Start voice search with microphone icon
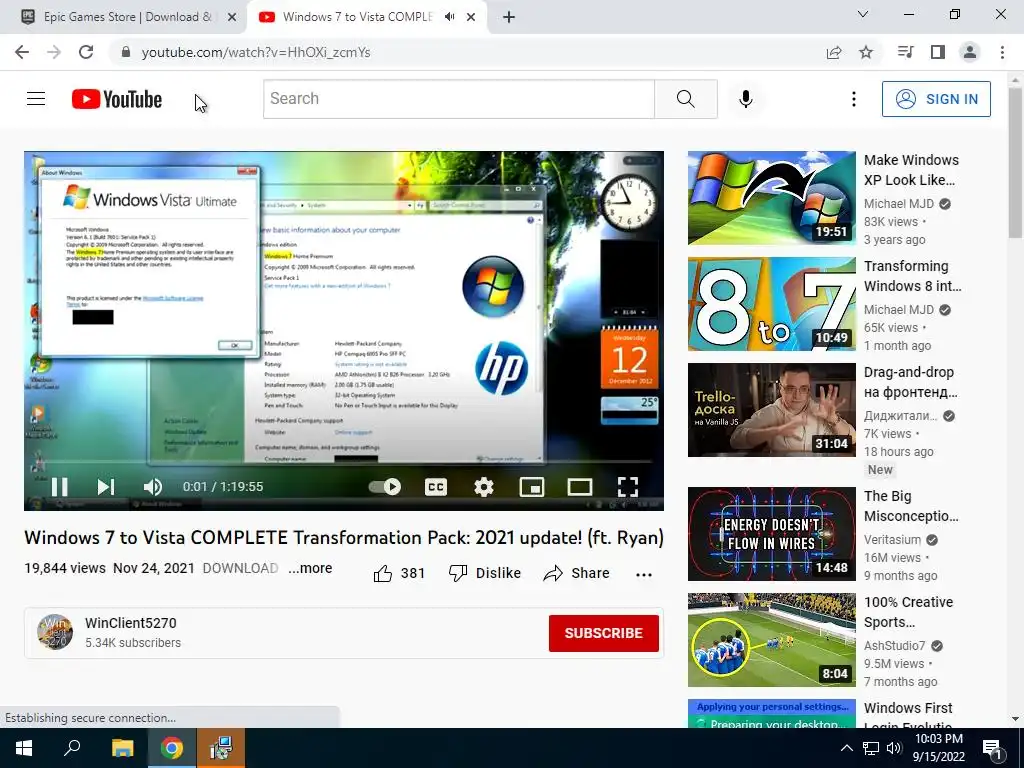Viewport: 1024px width, 768px height. [746, 99]
